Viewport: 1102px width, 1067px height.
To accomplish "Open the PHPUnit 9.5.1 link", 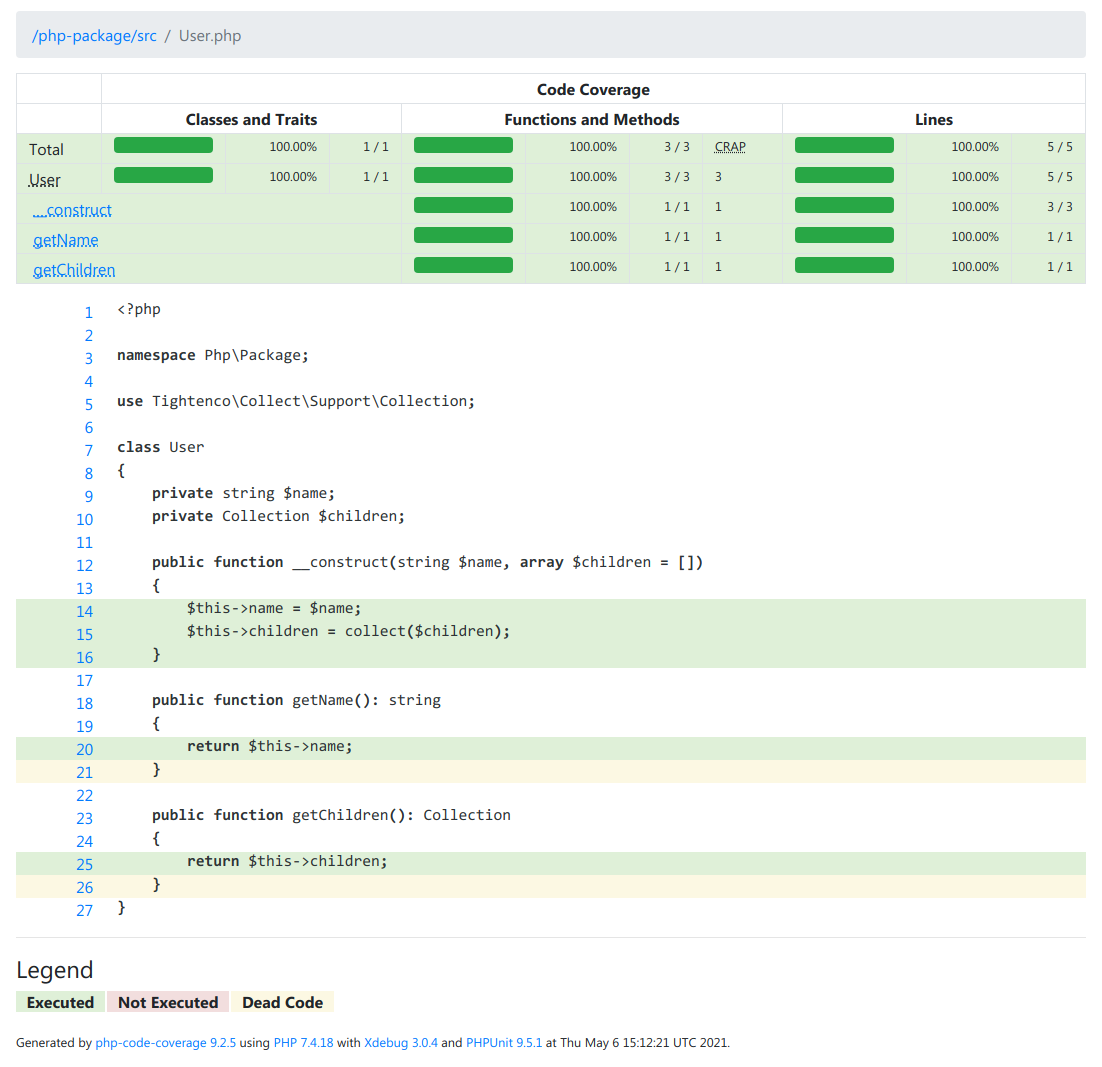I will click(504, 1043).
